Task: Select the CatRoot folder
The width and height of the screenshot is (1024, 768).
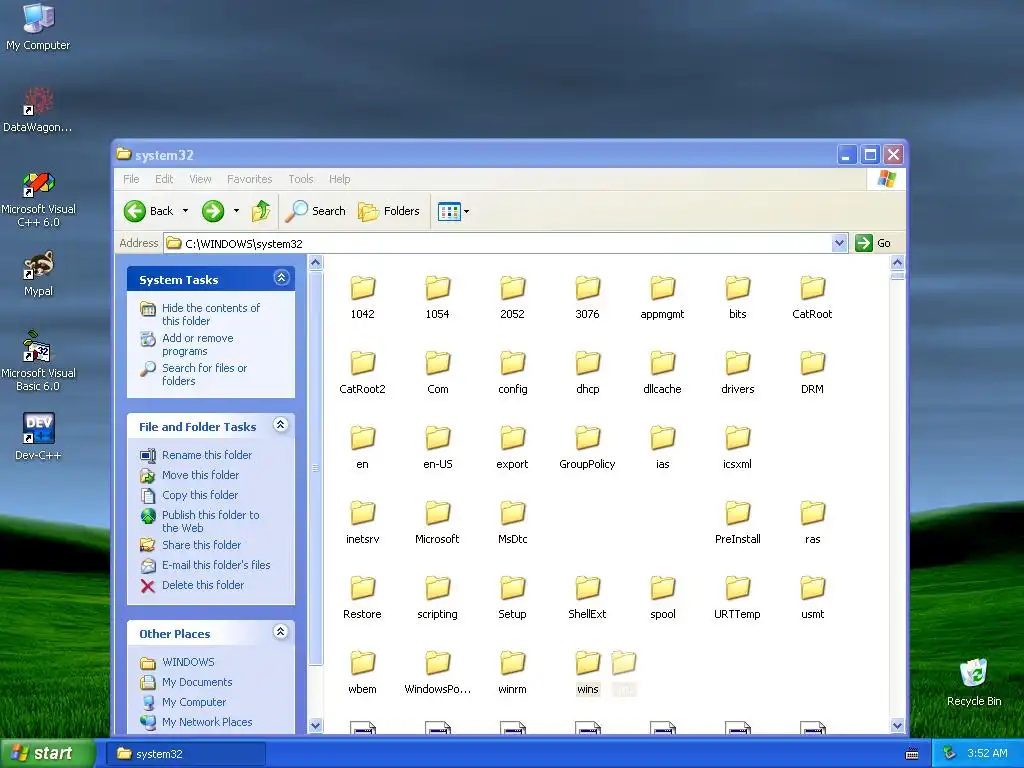Action: pos(812,297)
